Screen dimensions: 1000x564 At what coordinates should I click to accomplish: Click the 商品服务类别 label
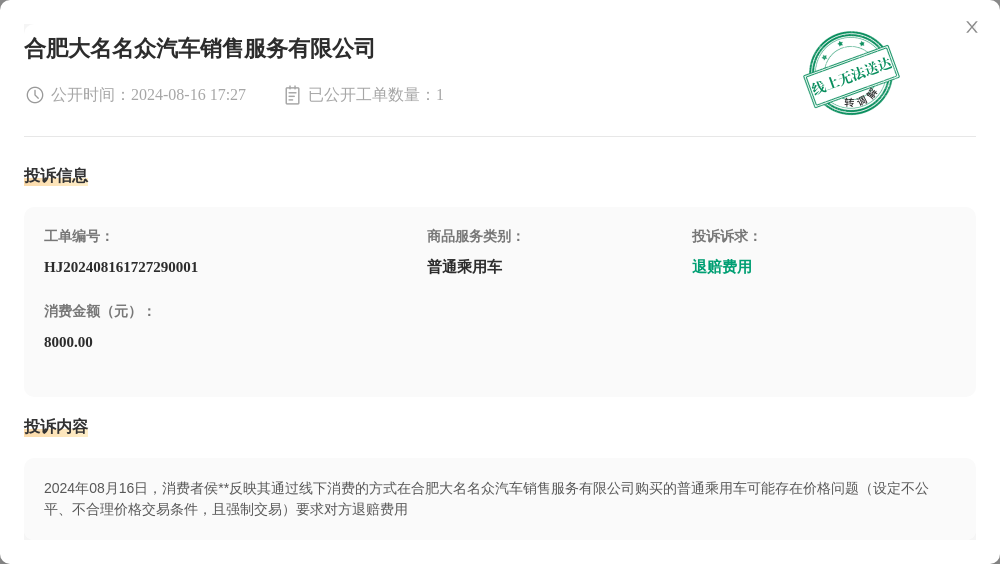tap(474, 236)
